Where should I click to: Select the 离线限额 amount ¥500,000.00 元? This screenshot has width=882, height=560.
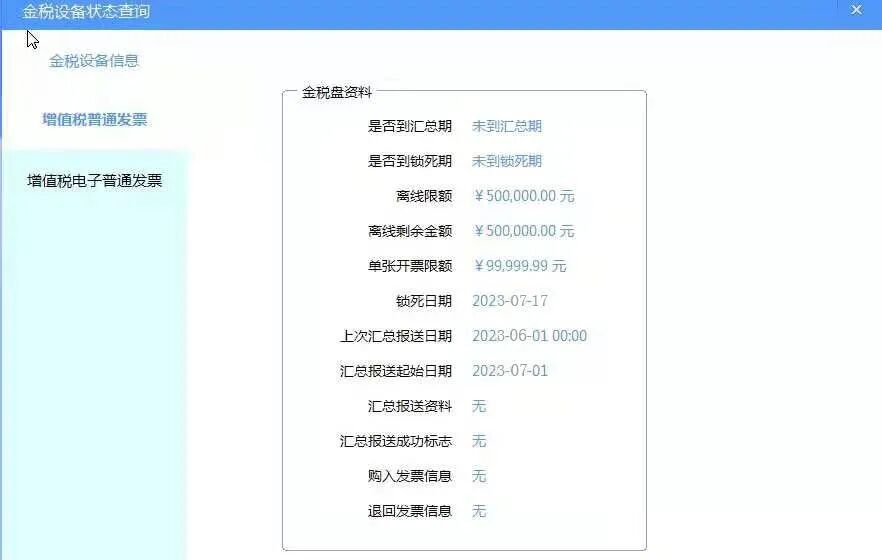pyautogui.click(x=524, y=196)
